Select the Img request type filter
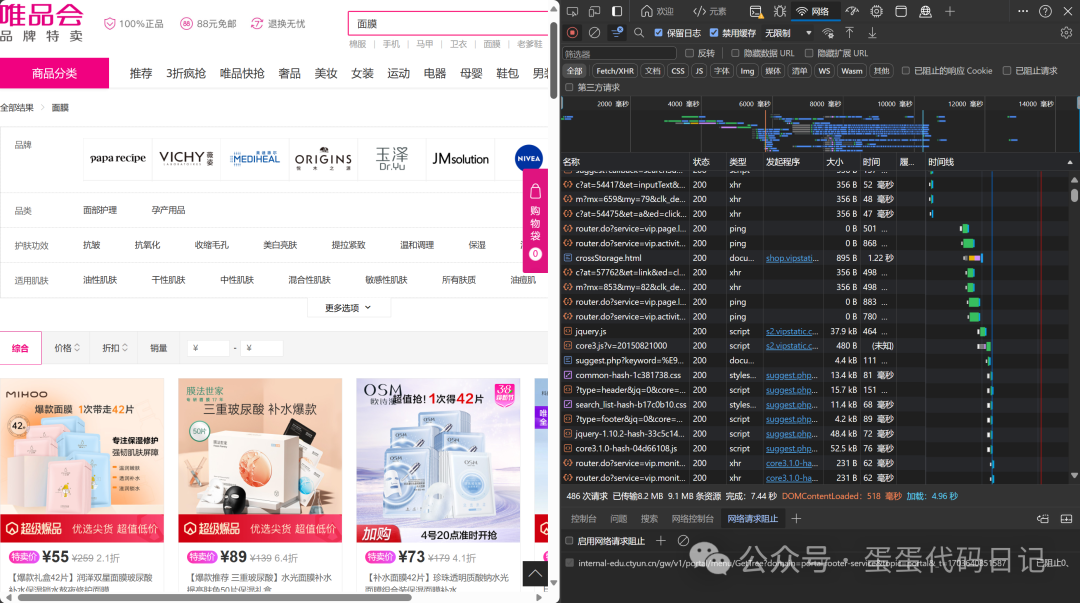Screen dimensions: 1080x603 (x=747, y=71)
